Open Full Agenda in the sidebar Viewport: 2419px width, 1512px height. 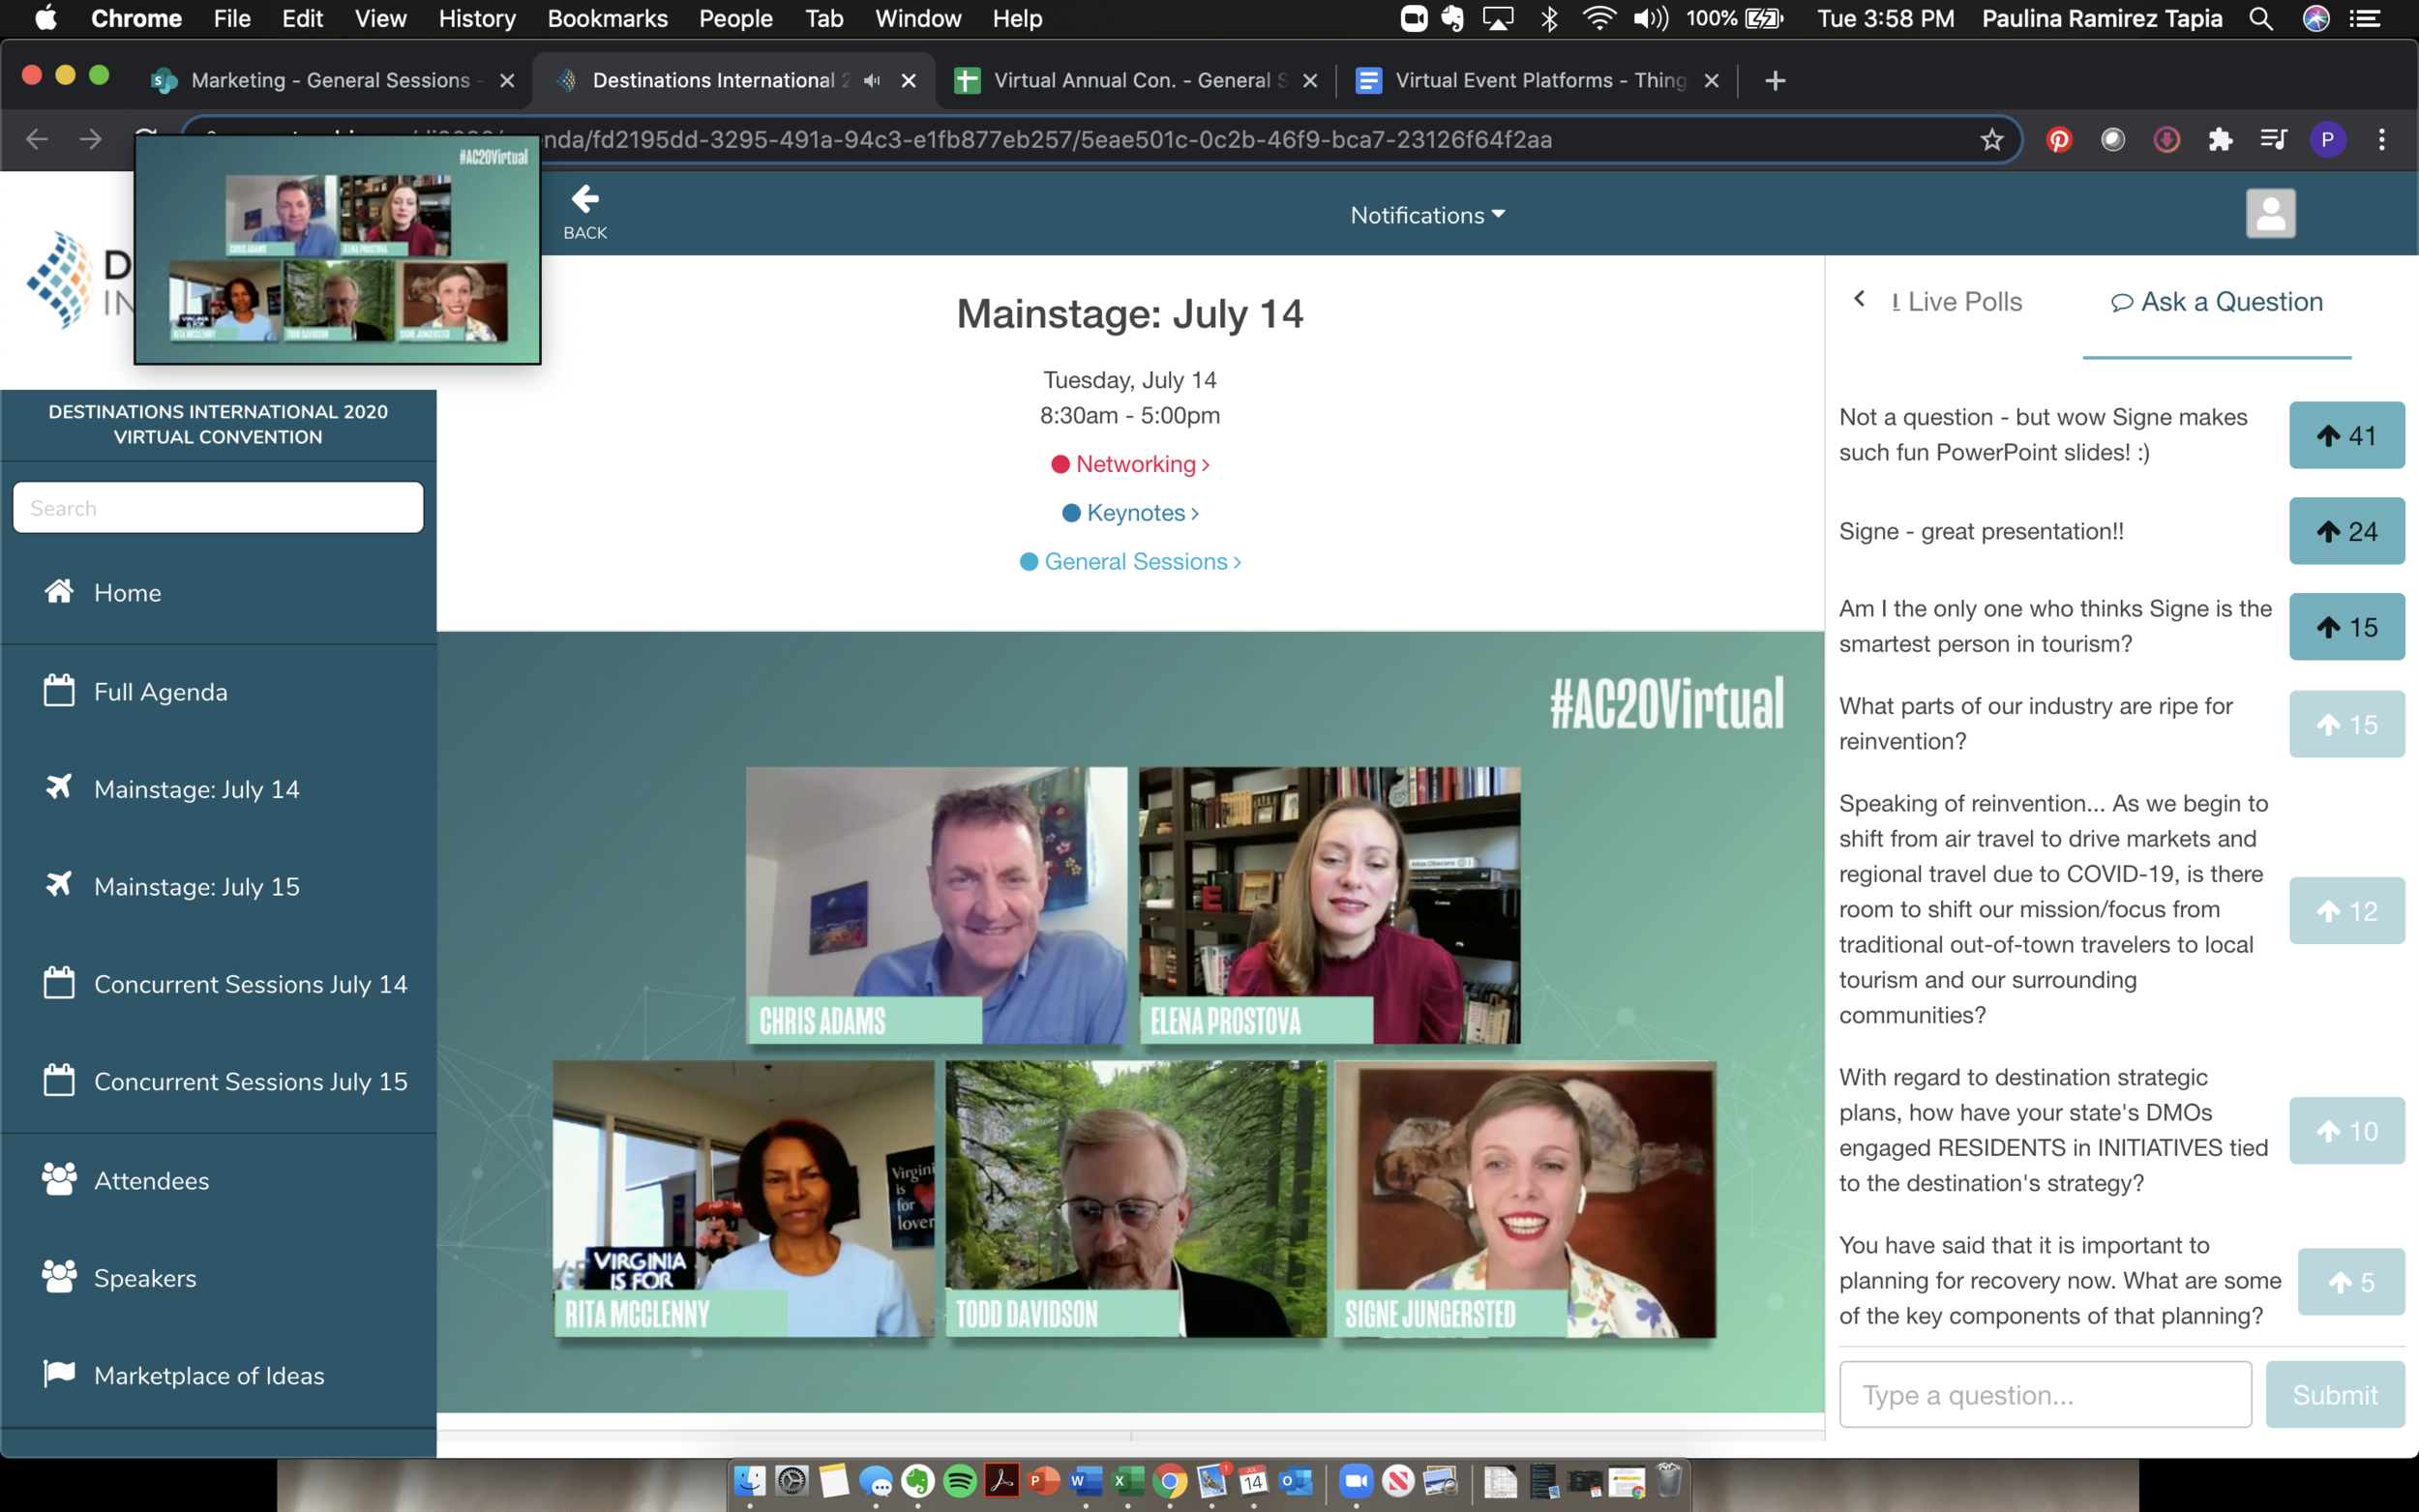(x=161, y=692)
